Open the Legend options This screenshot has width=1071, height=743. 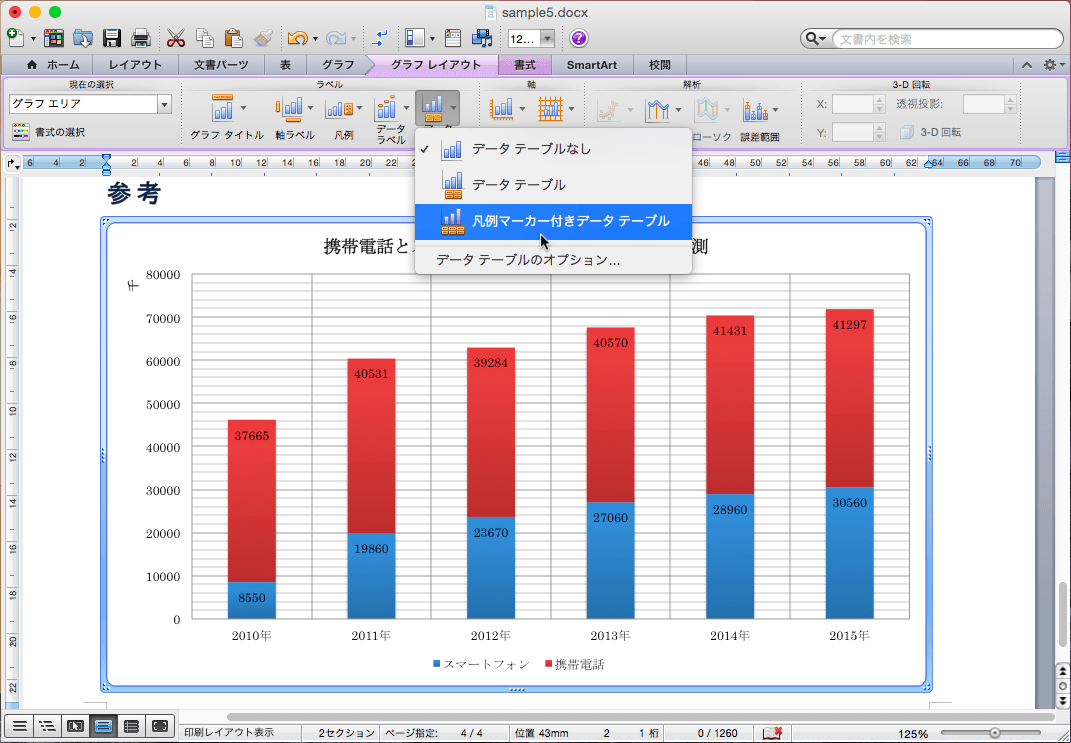pyautogui.click(x=344, y=117)
